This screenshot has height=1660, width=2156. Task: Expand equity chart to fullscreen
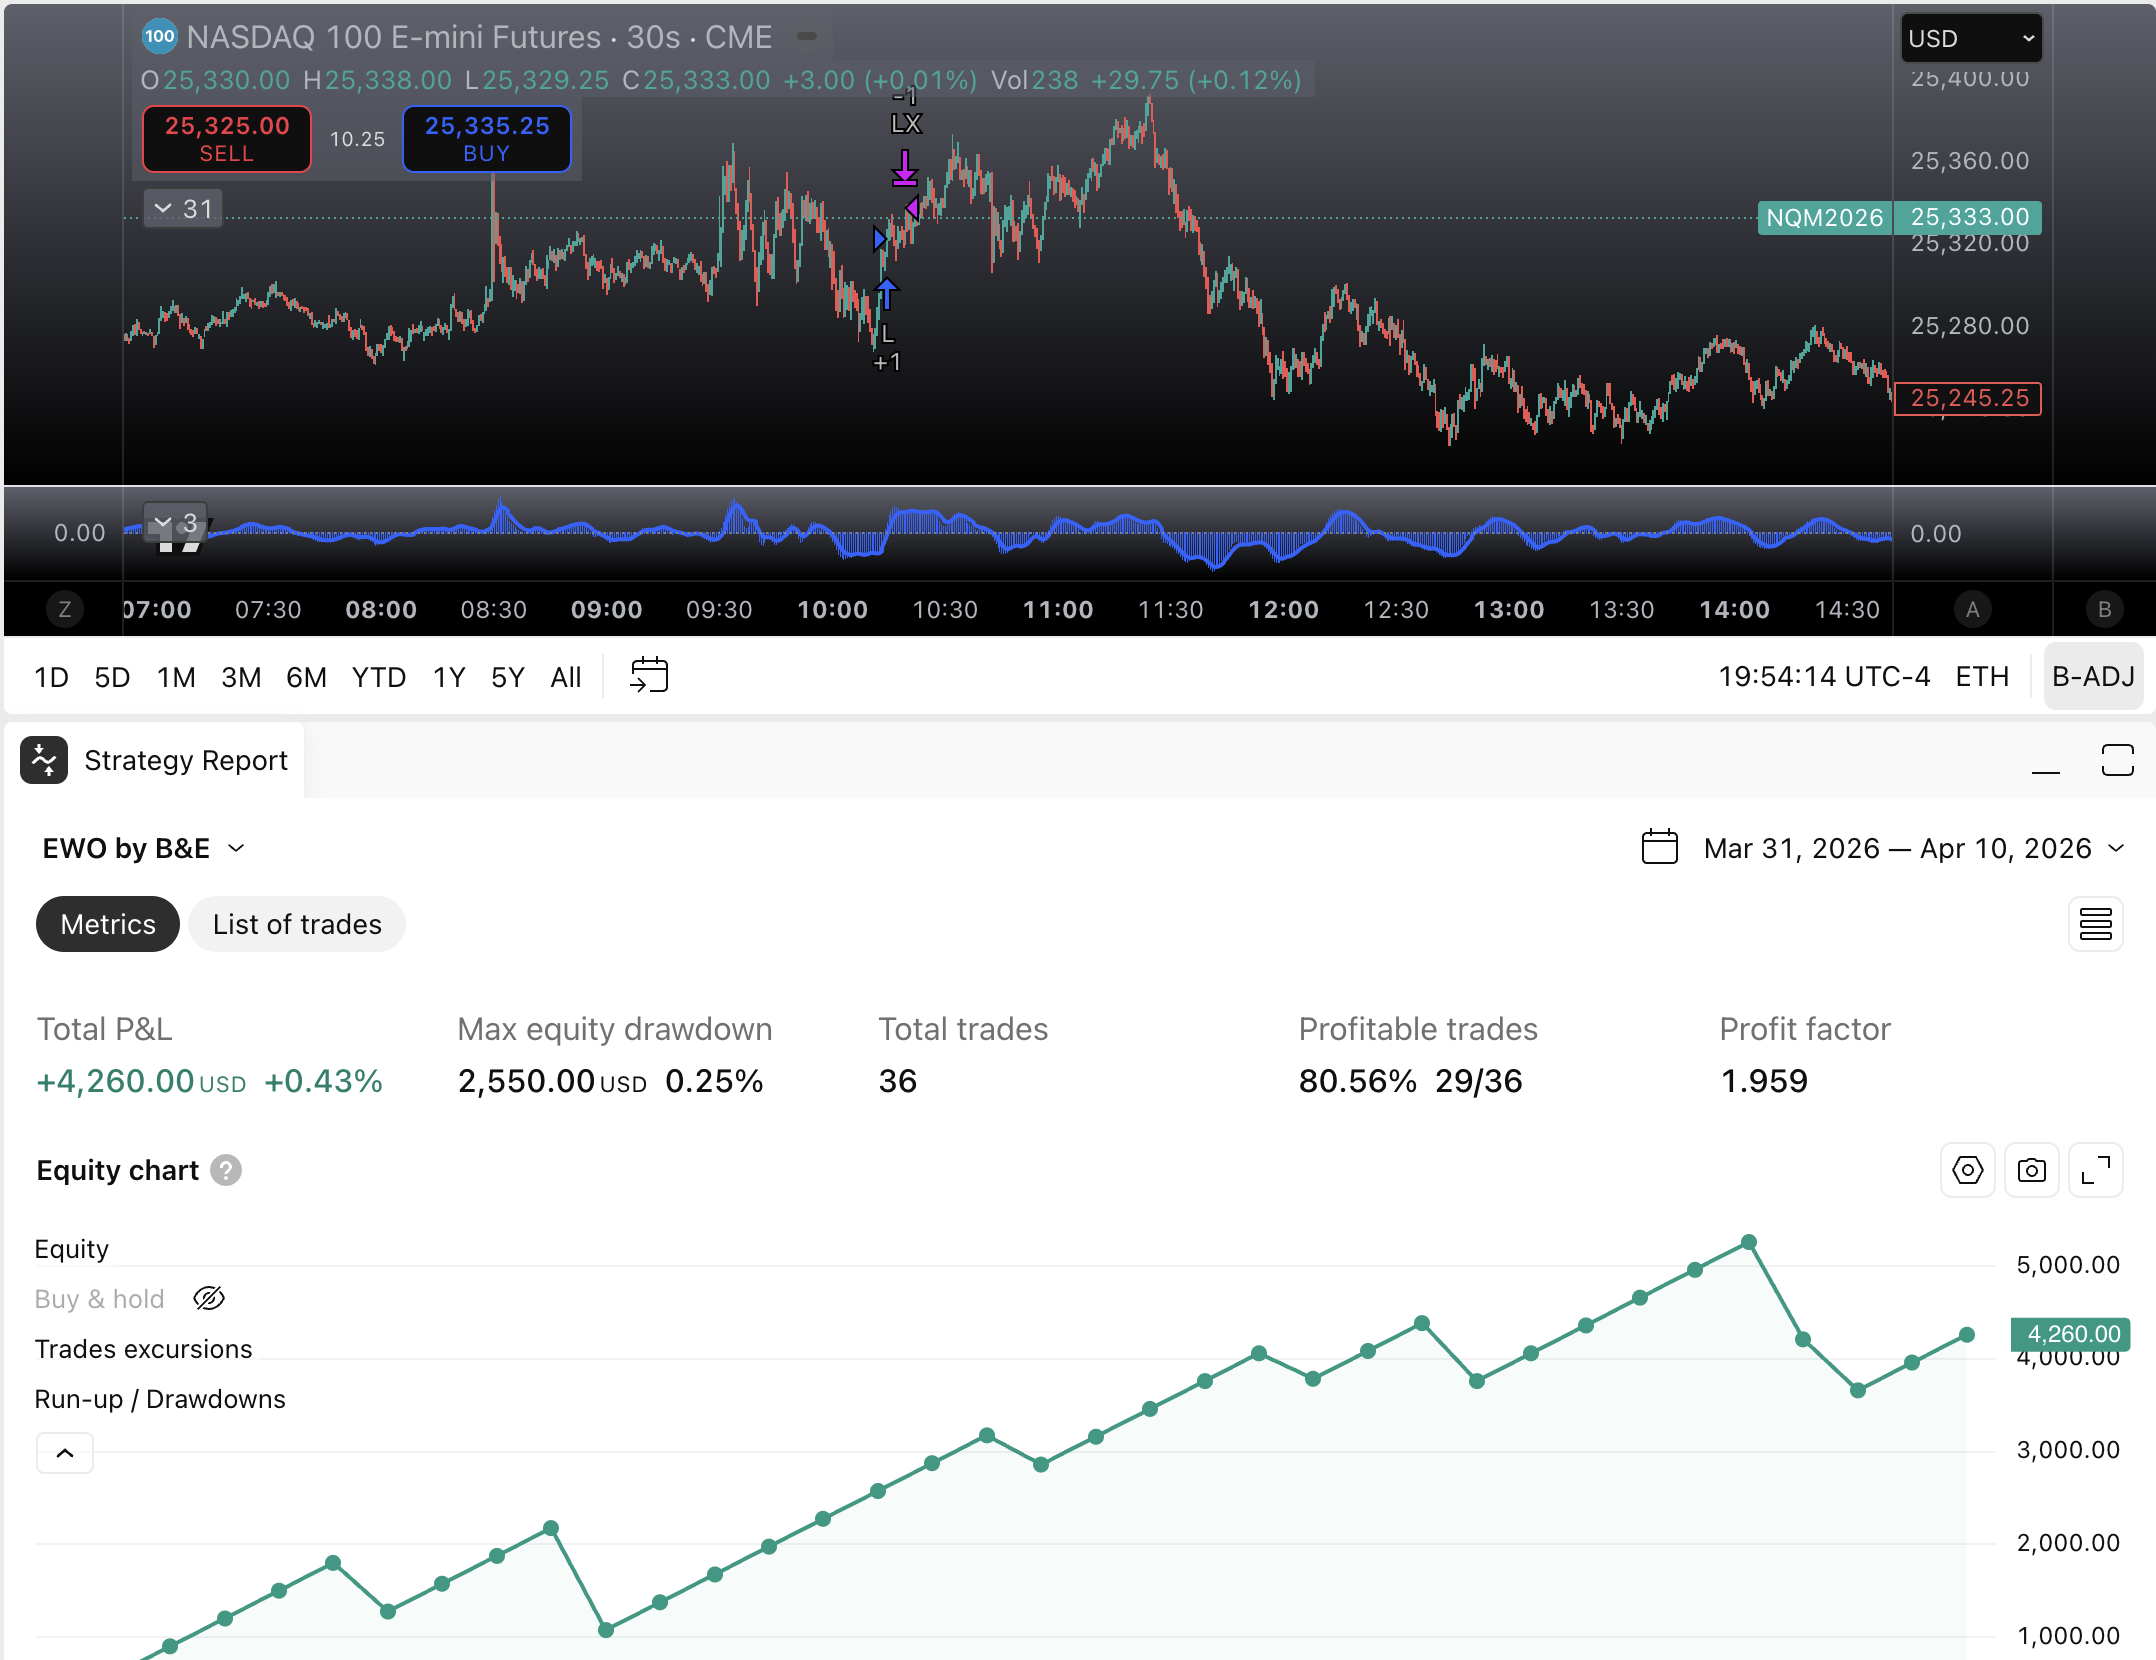point(2095,1170)
